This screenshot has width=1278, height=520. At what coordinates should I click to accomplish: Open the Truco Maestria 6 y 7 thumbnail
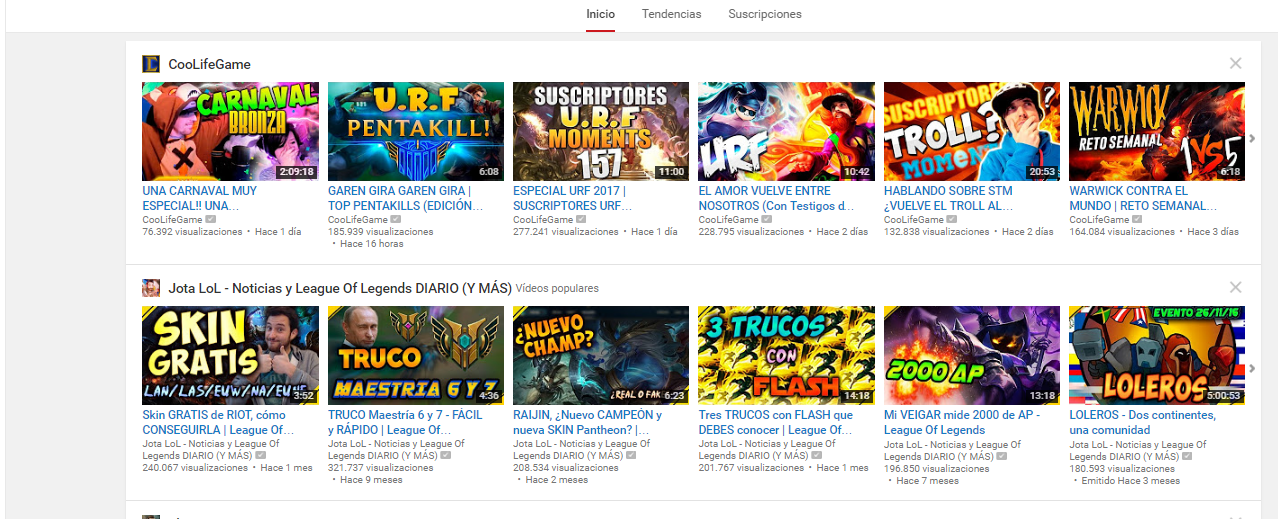[x=415, y=355]
